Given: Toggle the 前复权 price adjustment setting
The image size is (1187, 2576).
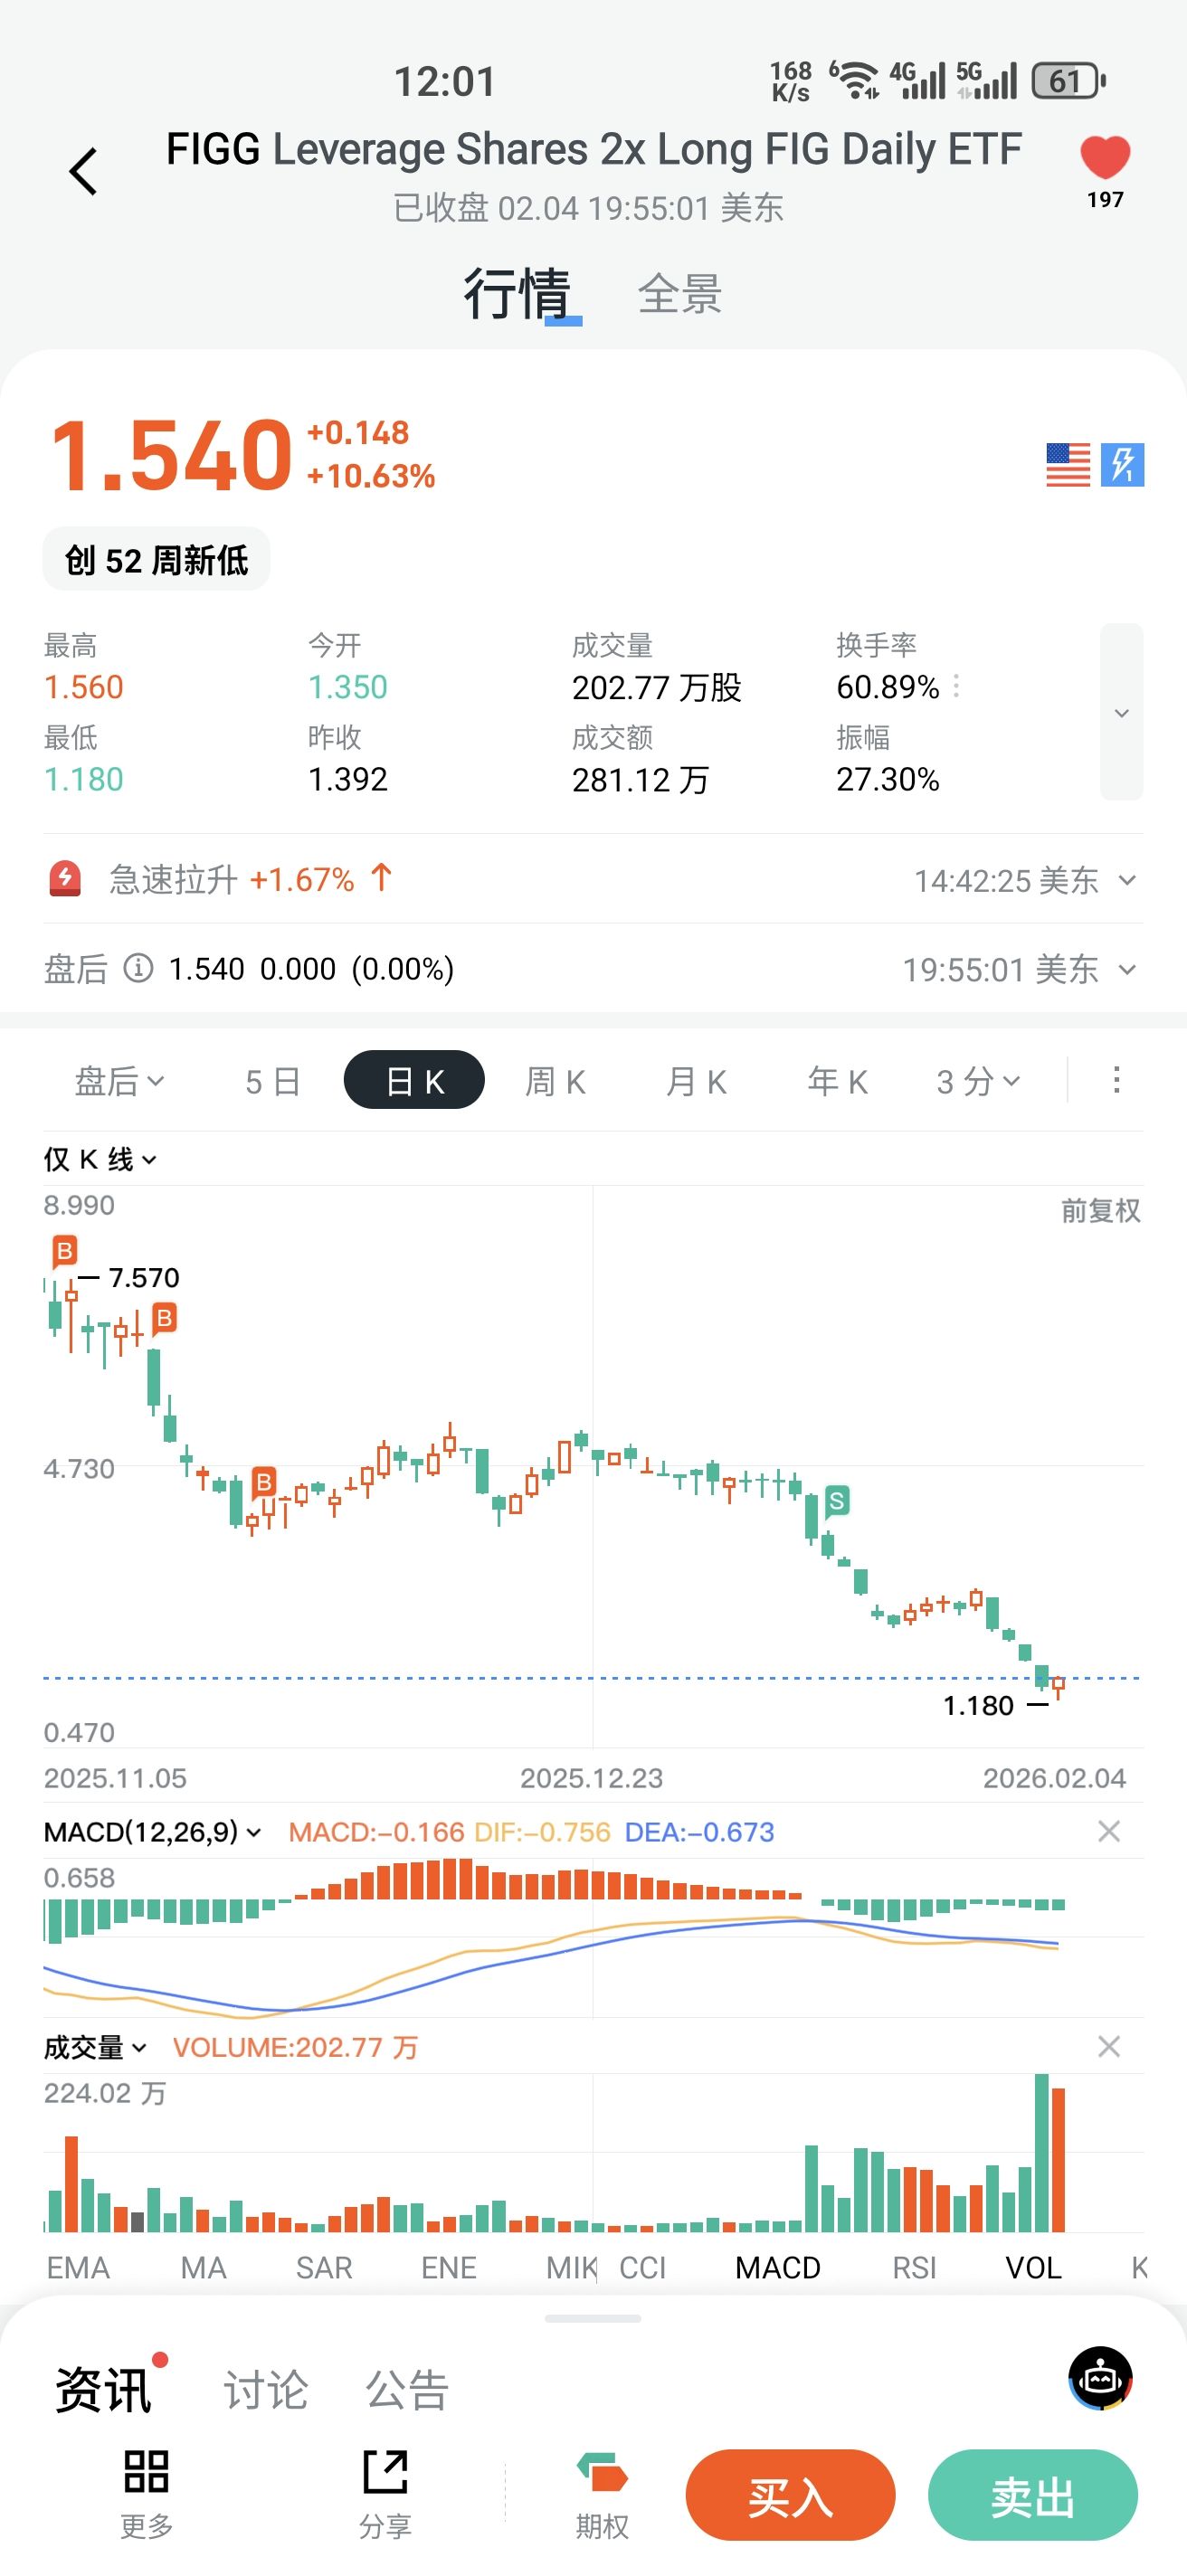Looking at the screenshot, I should pos(1100,1211).
